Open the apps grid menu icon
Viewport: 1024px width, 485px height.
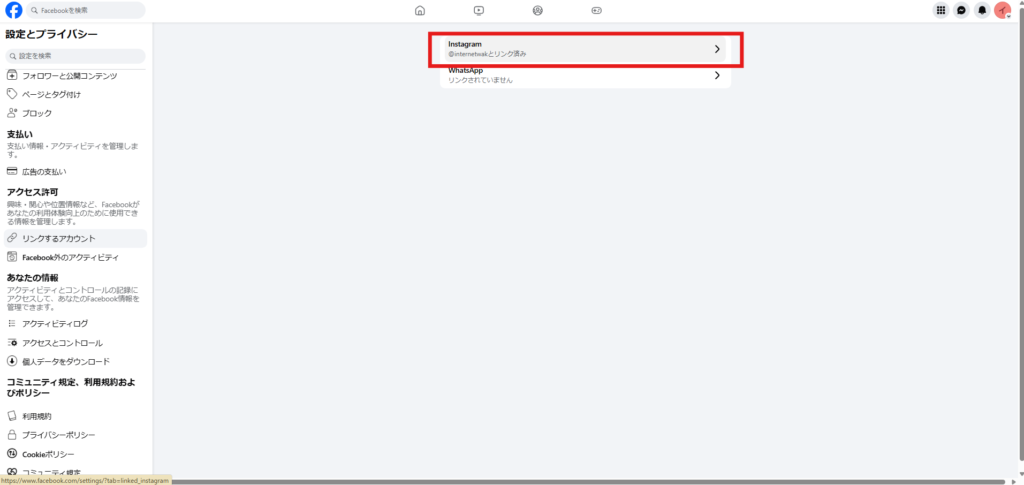pos(941,10)
